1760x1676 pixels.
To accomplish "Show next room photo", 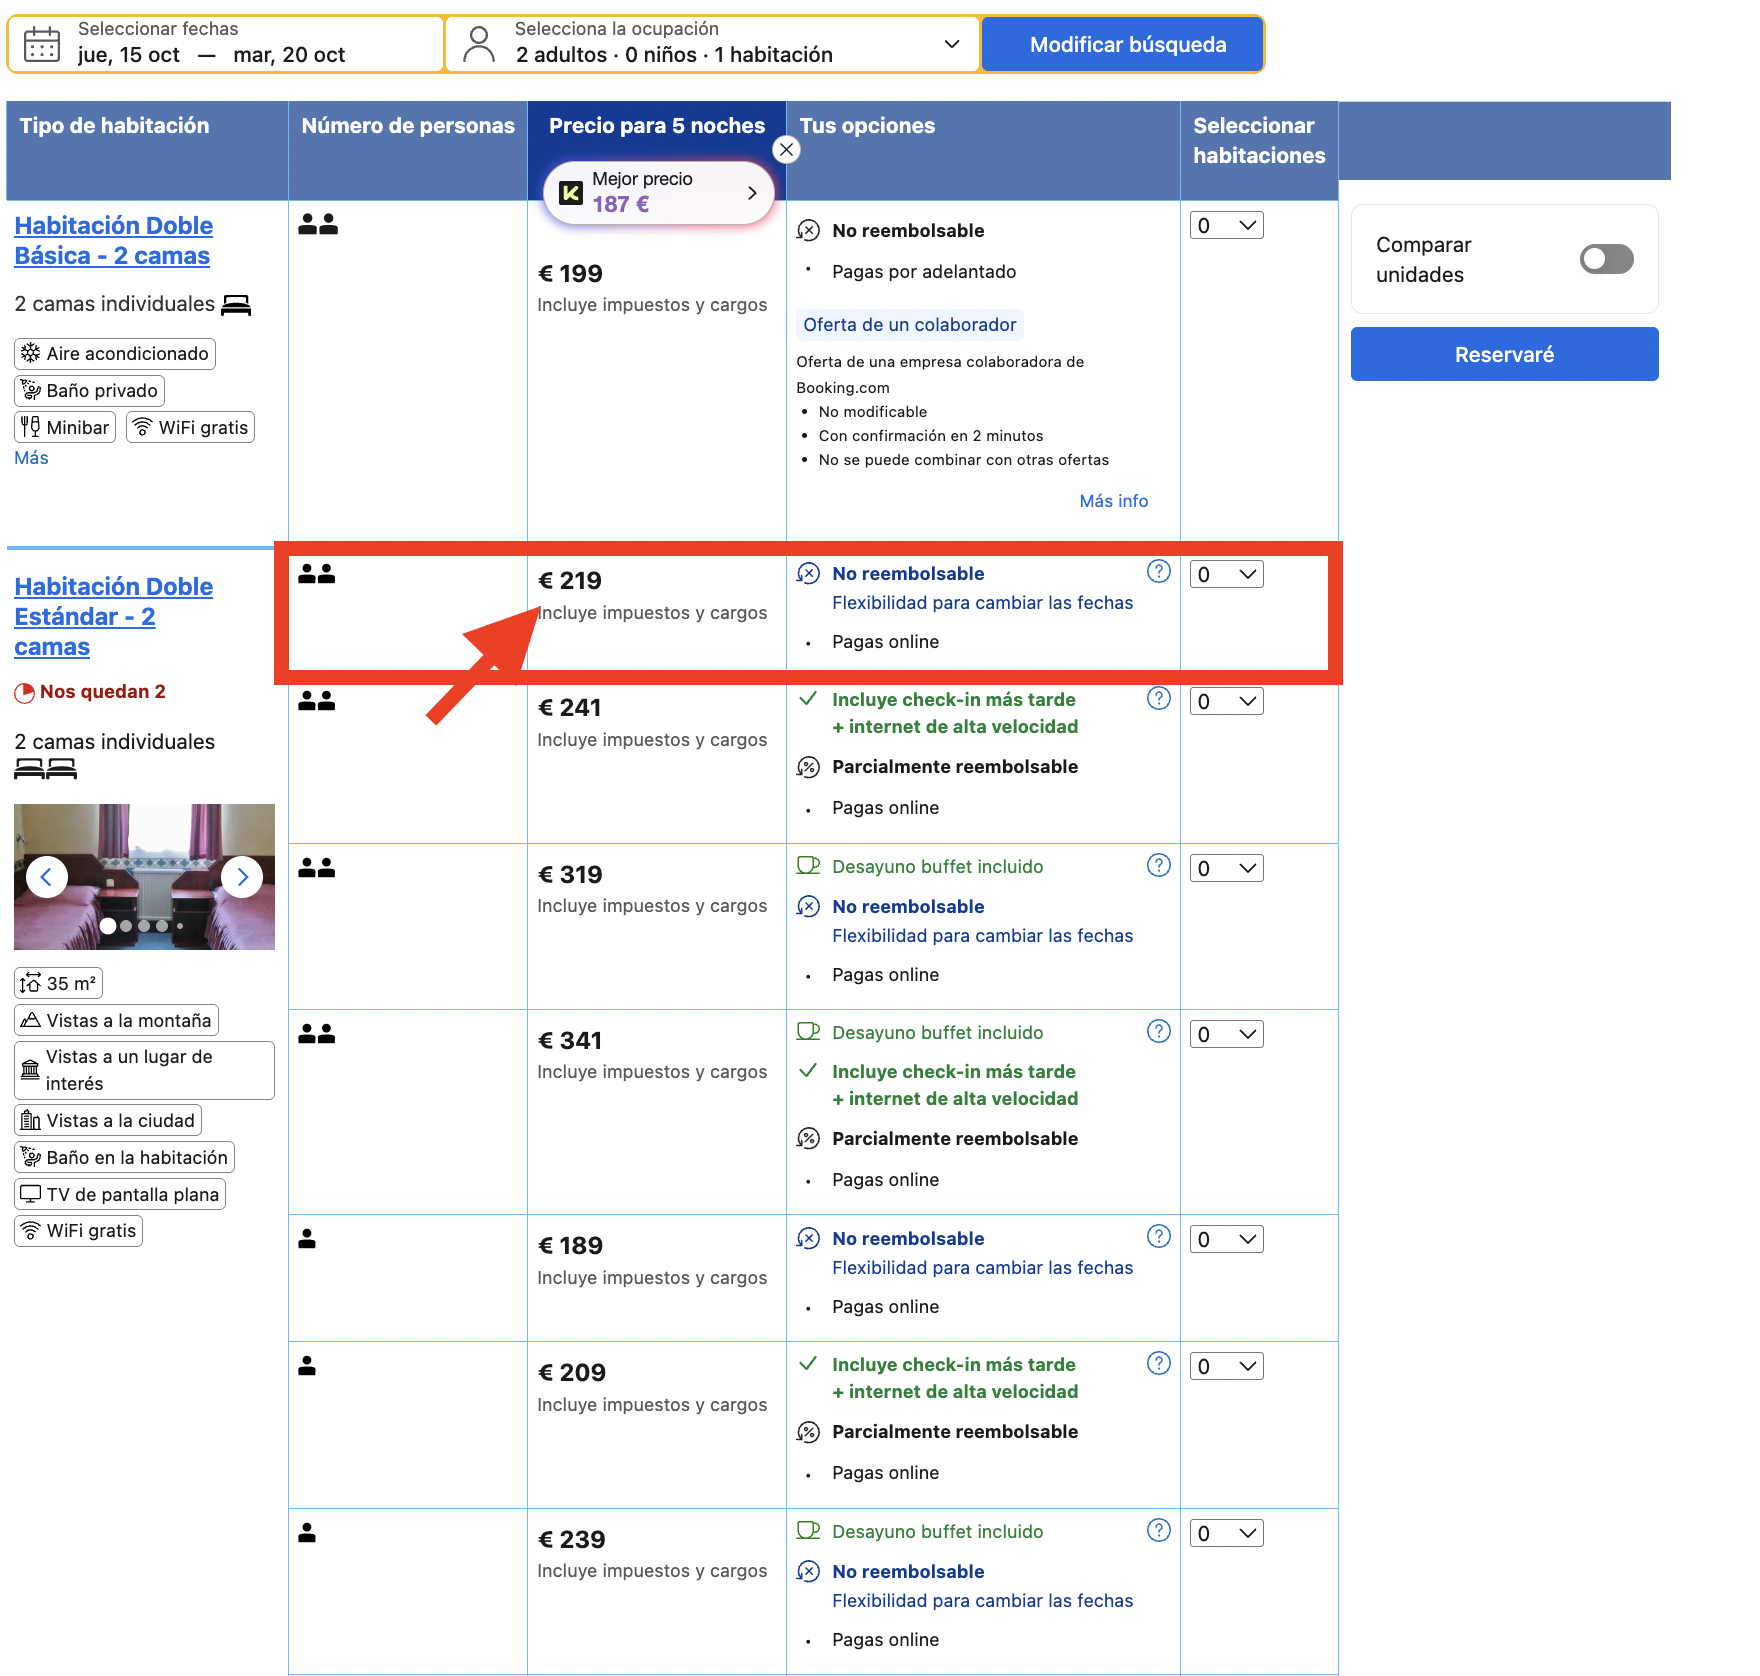I will [242, 877].
